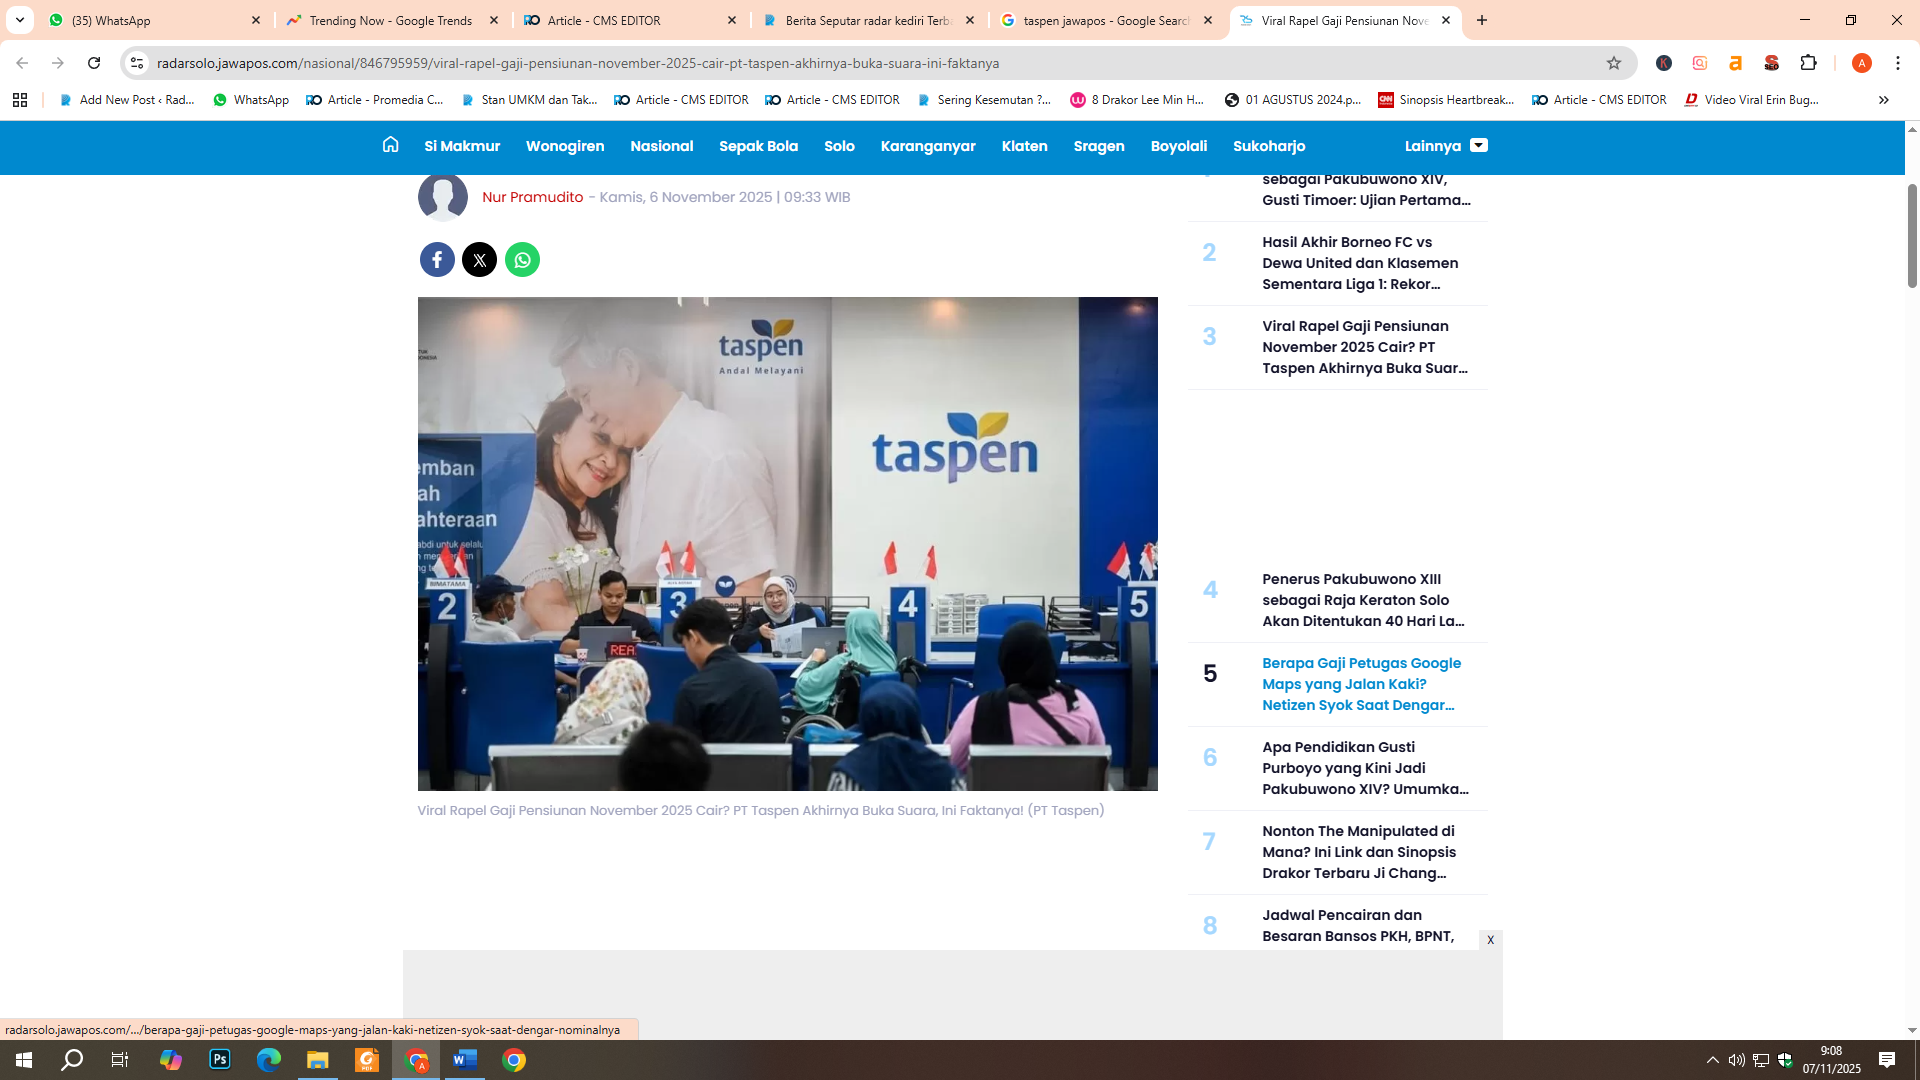Open Jadwal Pencairan Bansos article
The image size is (1920, 1080).
1357,926
